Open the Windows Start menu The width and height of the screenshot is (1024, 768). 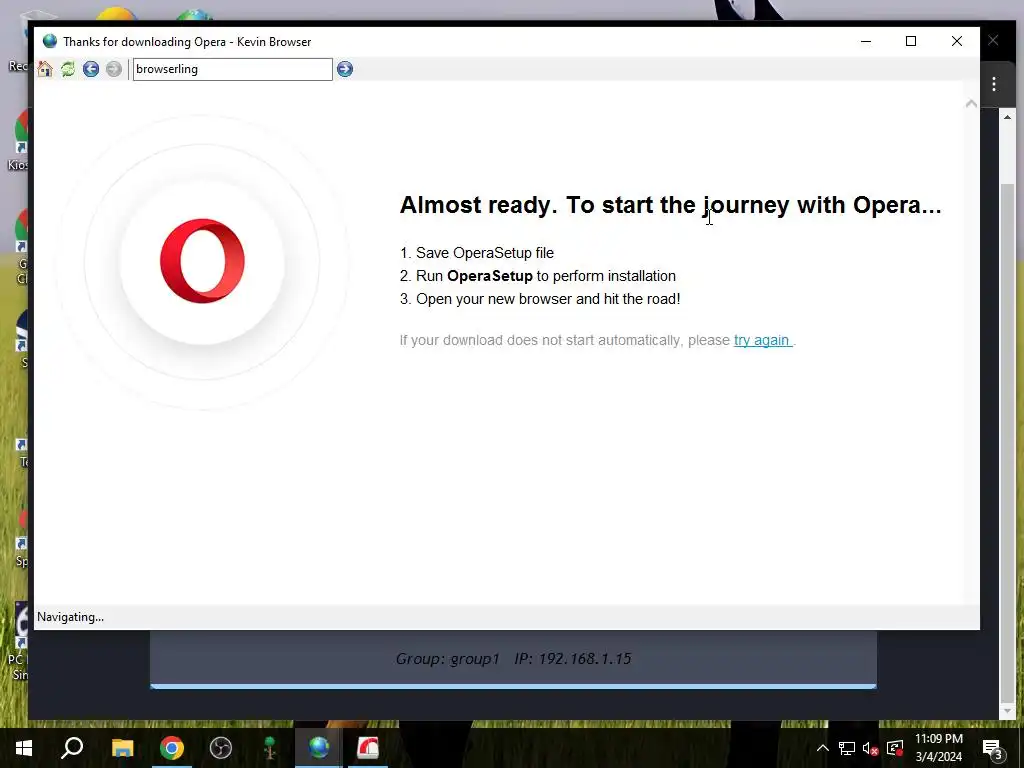(24, 748)
